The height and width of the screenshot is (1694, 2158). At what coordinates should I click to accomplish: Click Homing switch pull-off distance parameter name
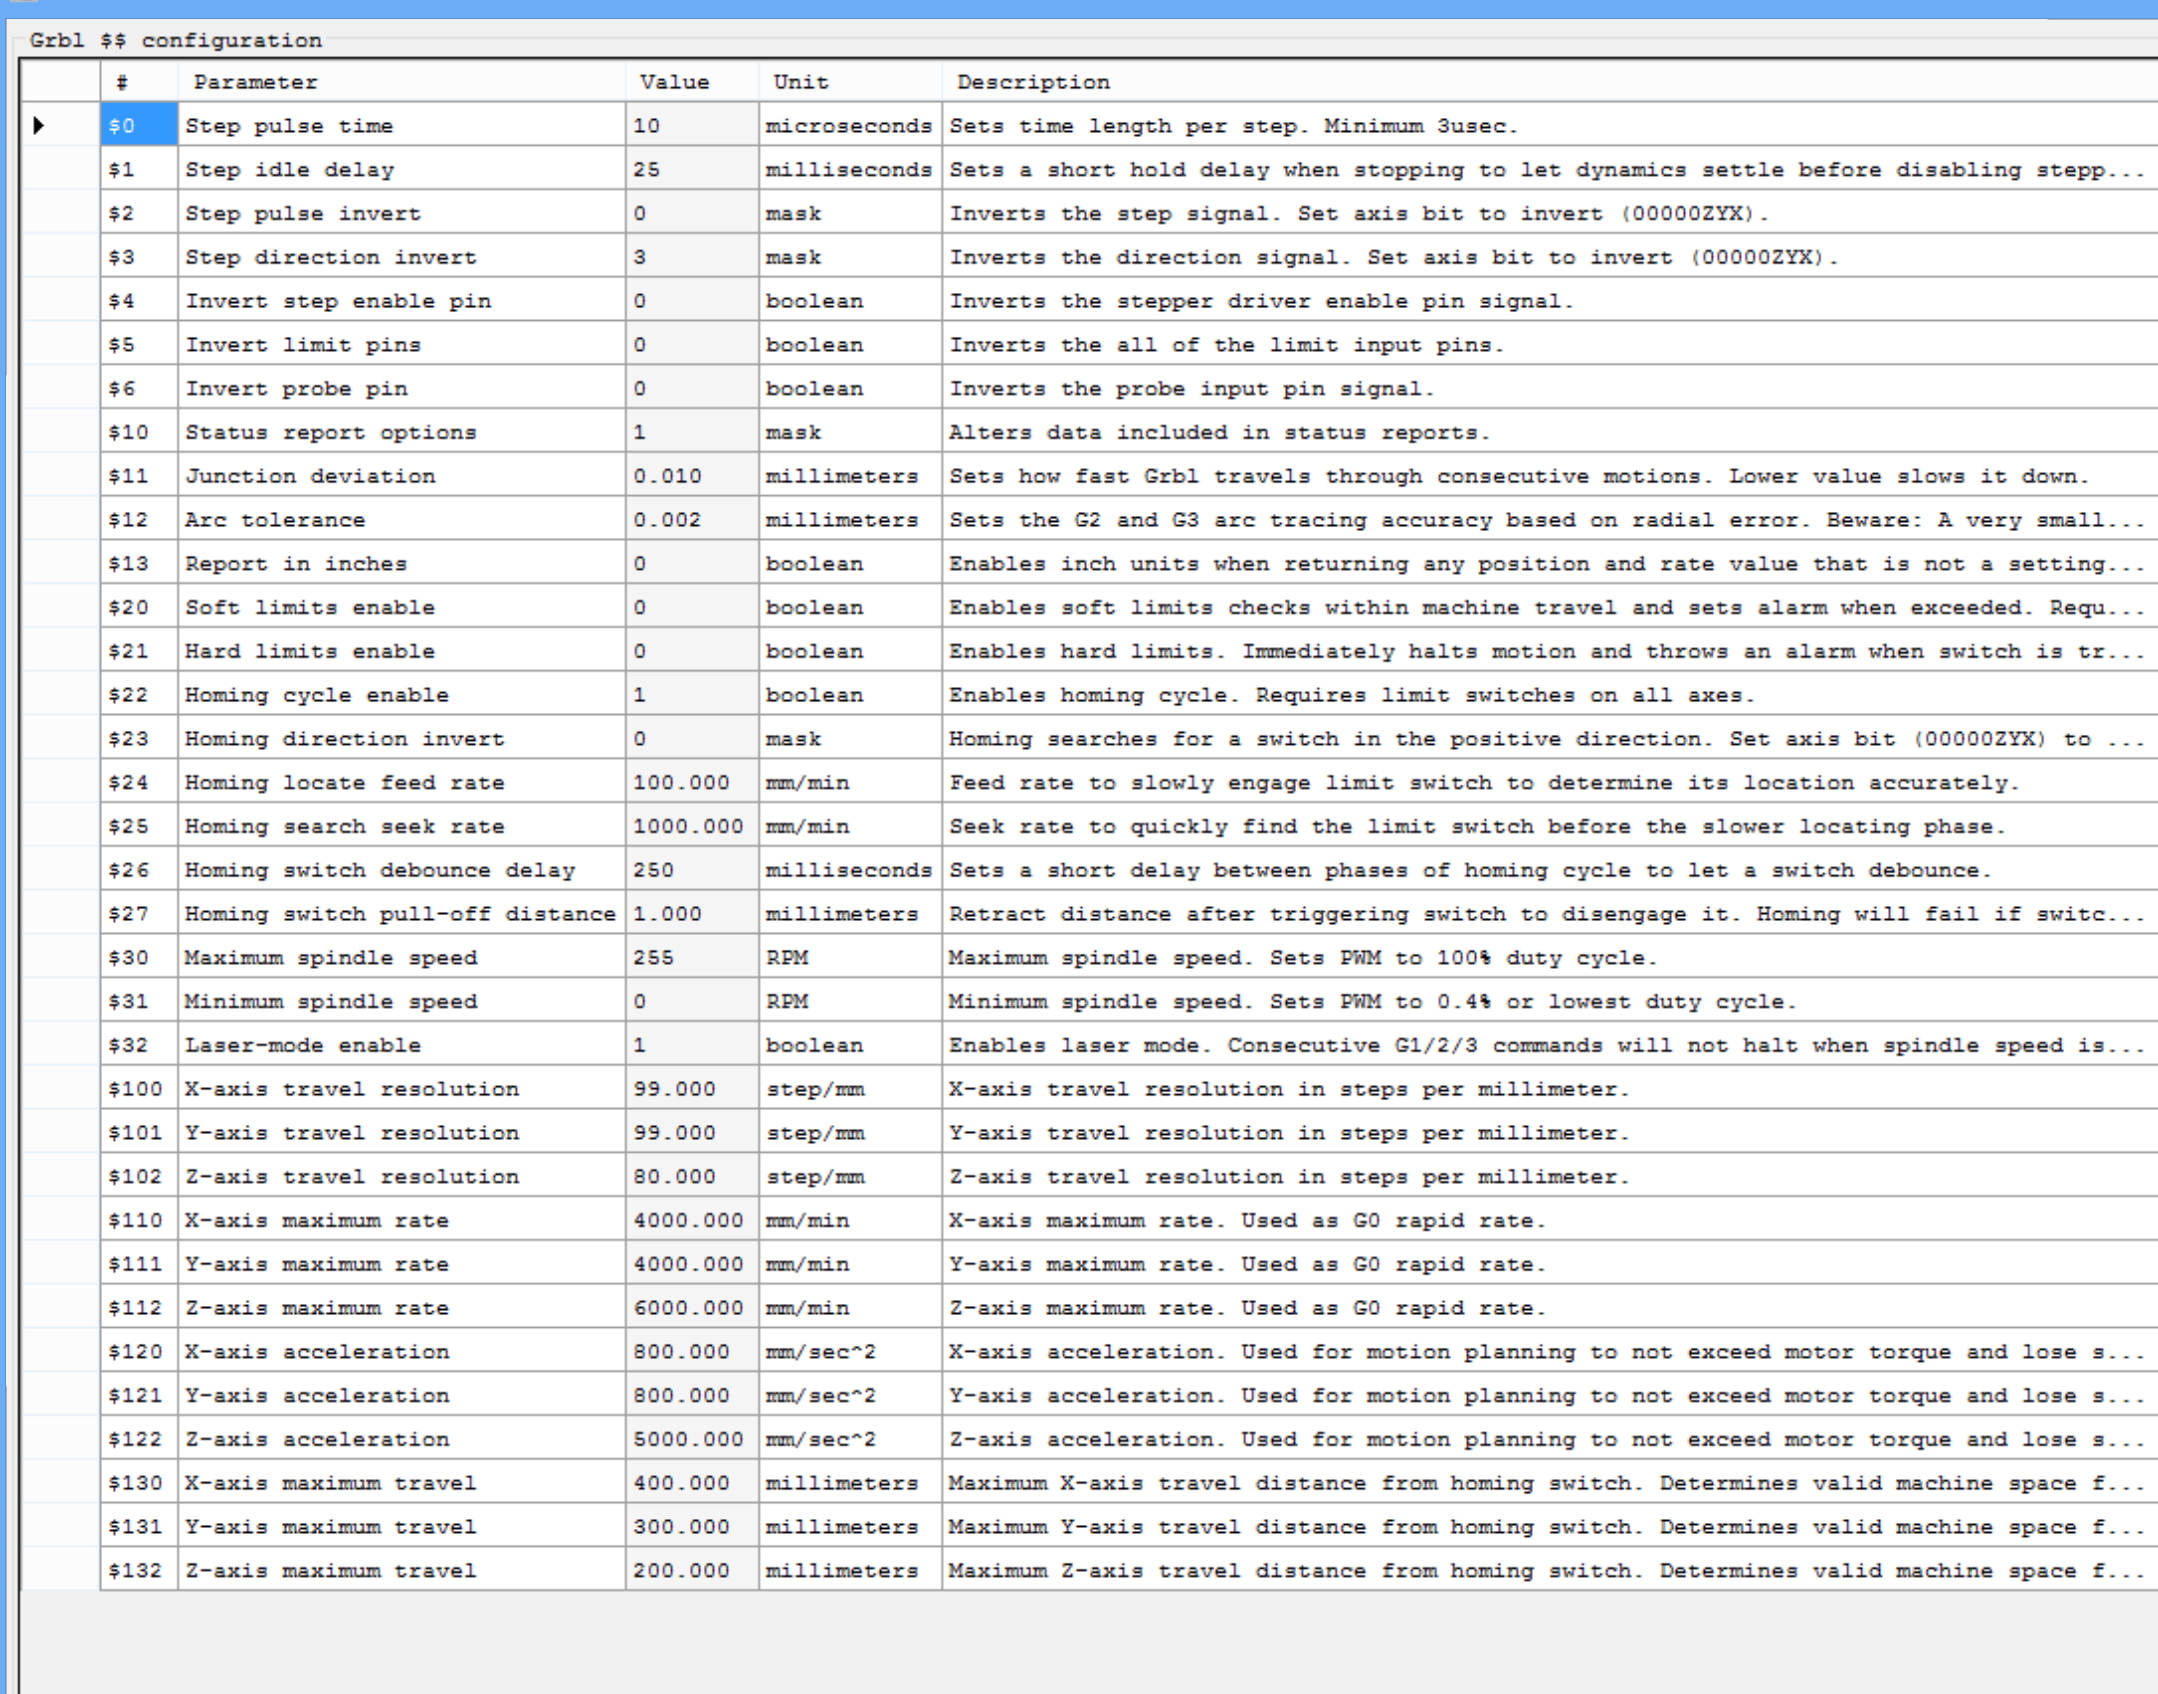[x=400, y=914]
